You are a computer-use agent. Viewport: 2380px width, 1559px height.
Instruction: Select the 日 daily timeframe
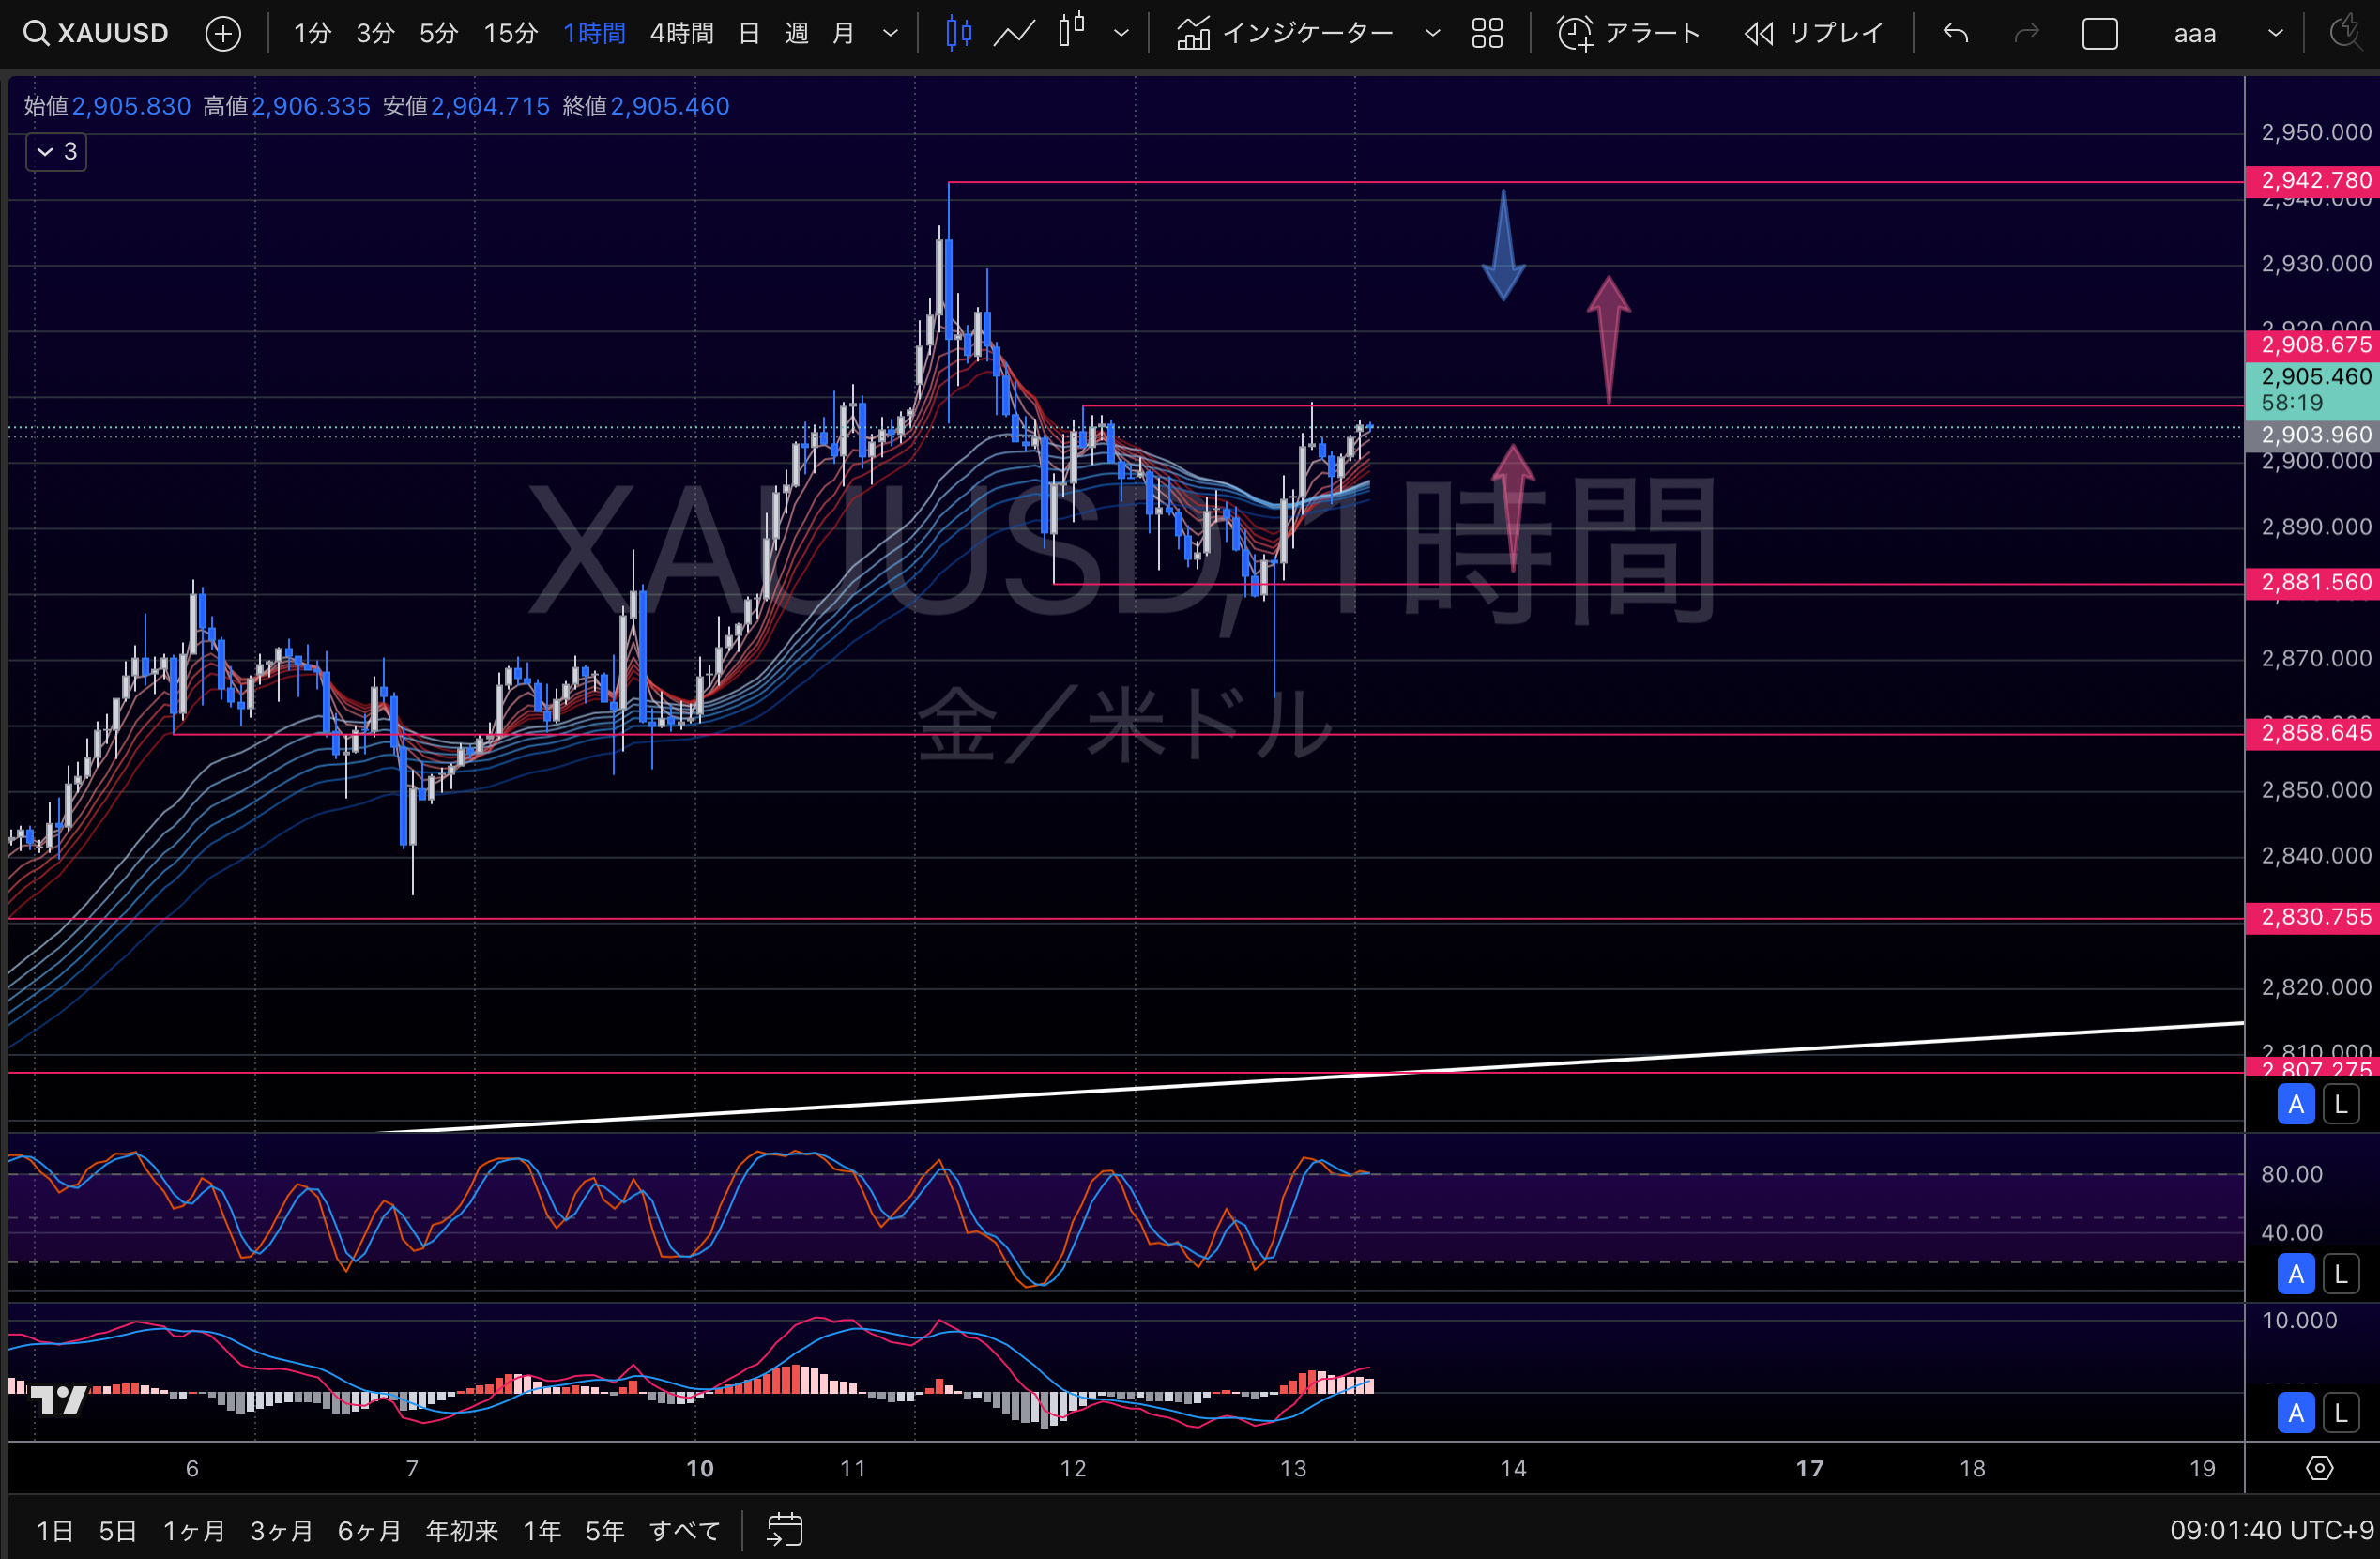tap(749, 34)
